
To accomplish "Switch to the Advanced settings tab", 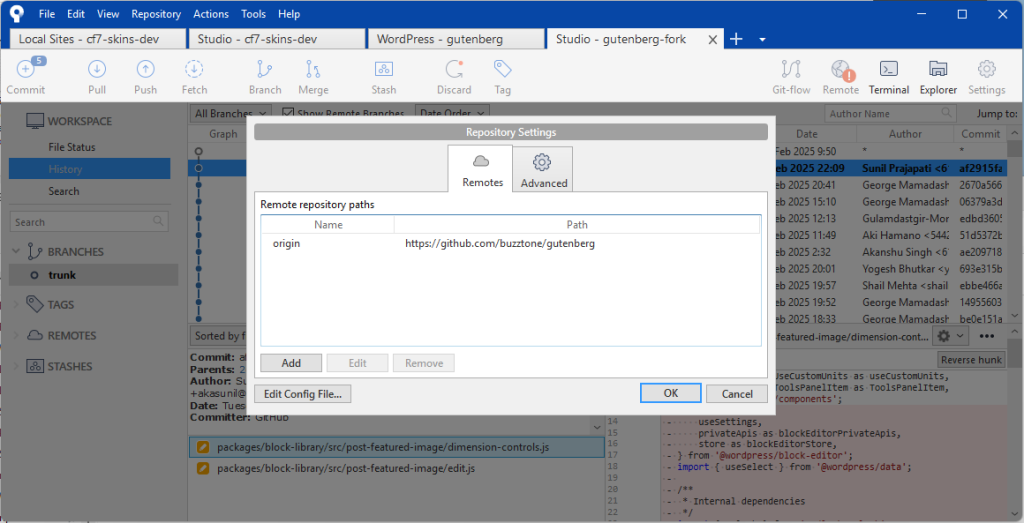I will click(x=543, y=170).
